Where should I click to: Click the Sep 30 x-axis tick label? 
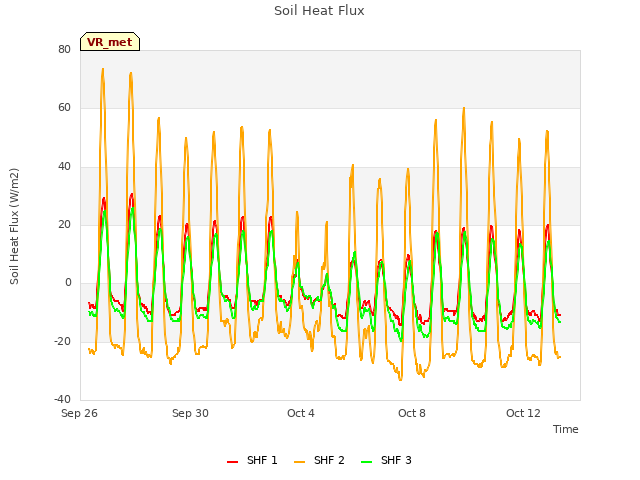190,413
